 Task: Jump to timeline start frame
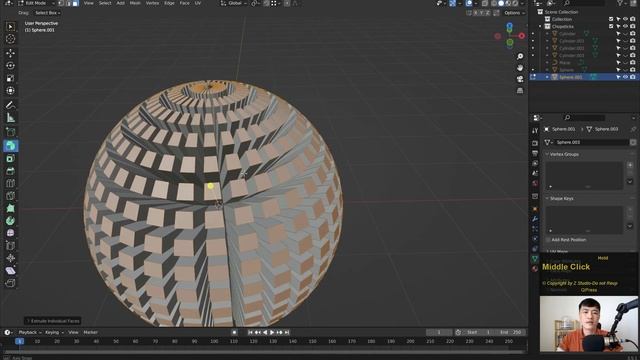click(x=250, y=333)
